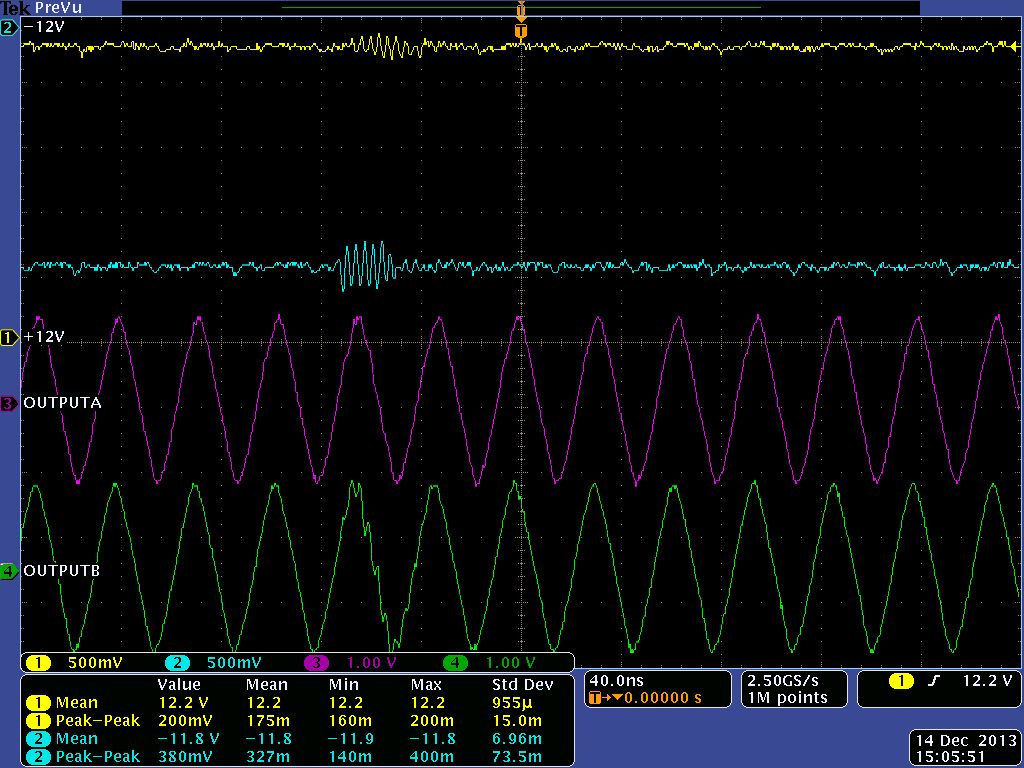Image resolution: width=1024 pixels, height=768 pixels.
Task: Click channel 2 badge in Peak-Peak row
Action: coord(39,758)
